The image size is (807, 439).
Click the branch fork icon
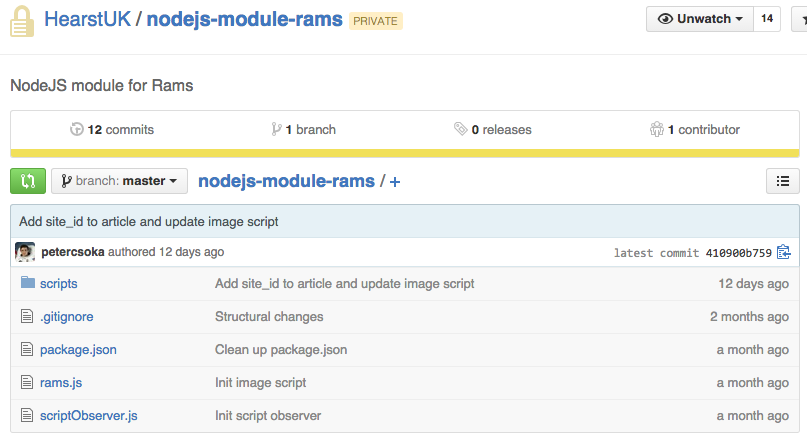pos(276,129)
